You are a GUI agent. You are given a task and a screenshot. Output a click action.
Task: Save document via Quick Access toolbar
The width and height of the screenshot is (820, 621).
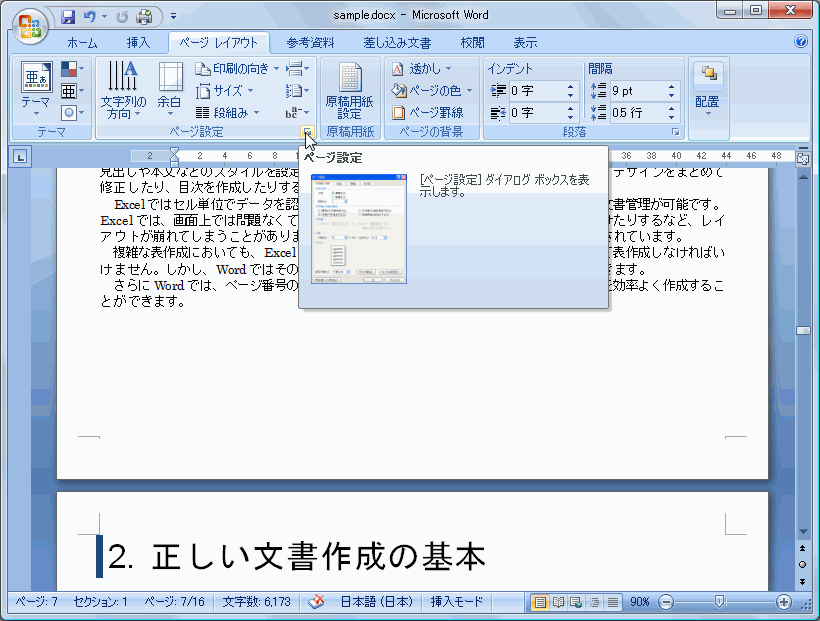68,17
